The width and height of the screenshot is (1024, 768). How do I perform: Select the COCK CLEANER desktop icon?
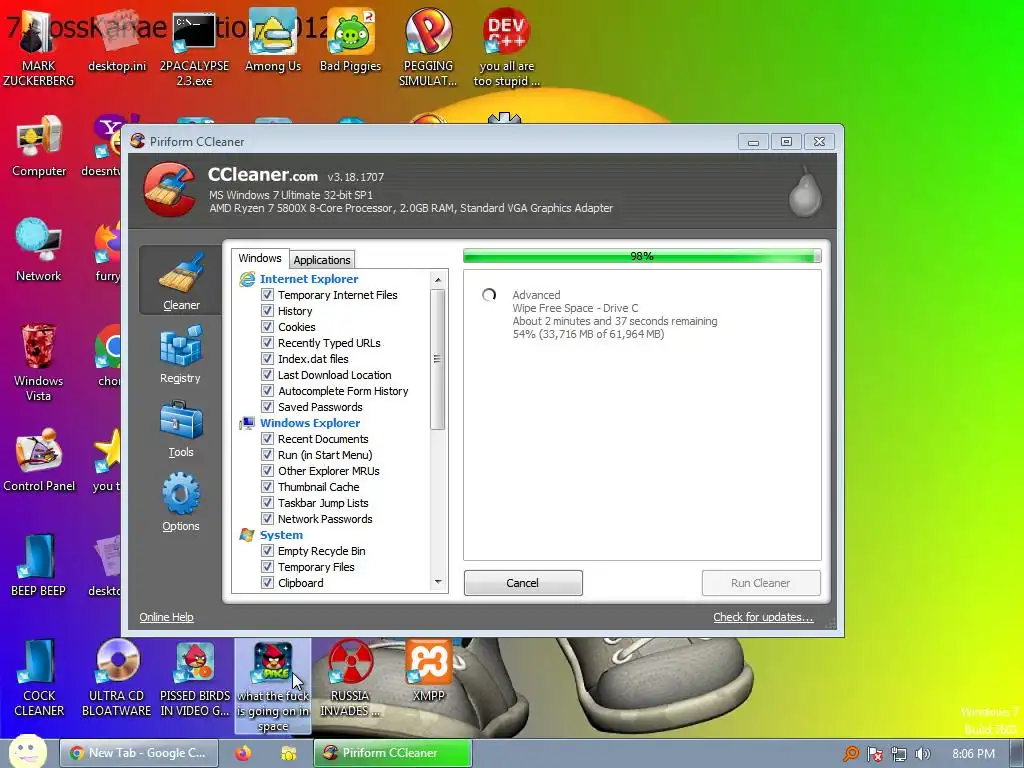pos(39,678)
